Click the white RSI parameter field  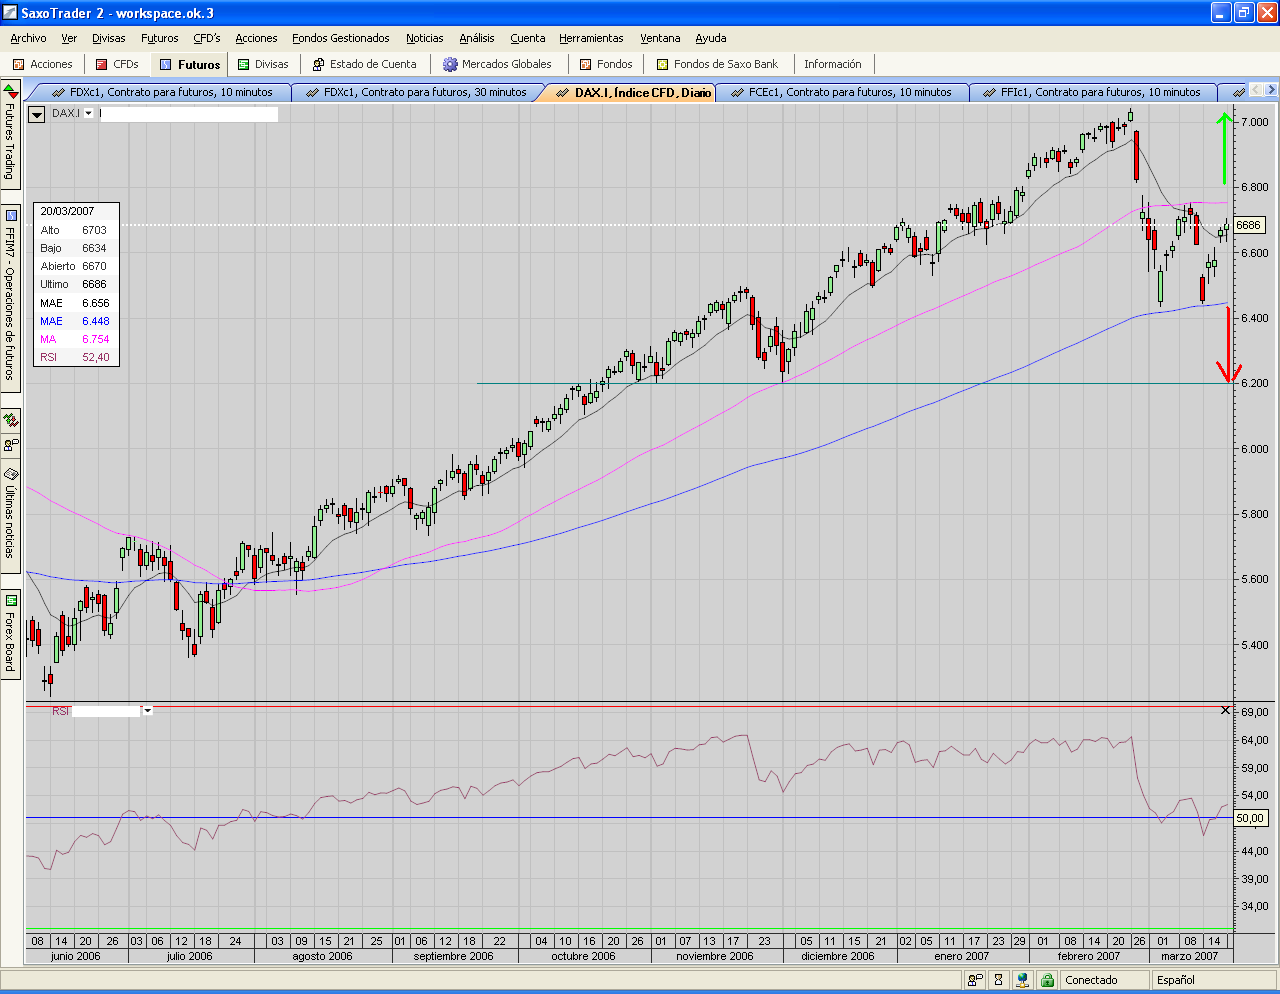point(106,711)
